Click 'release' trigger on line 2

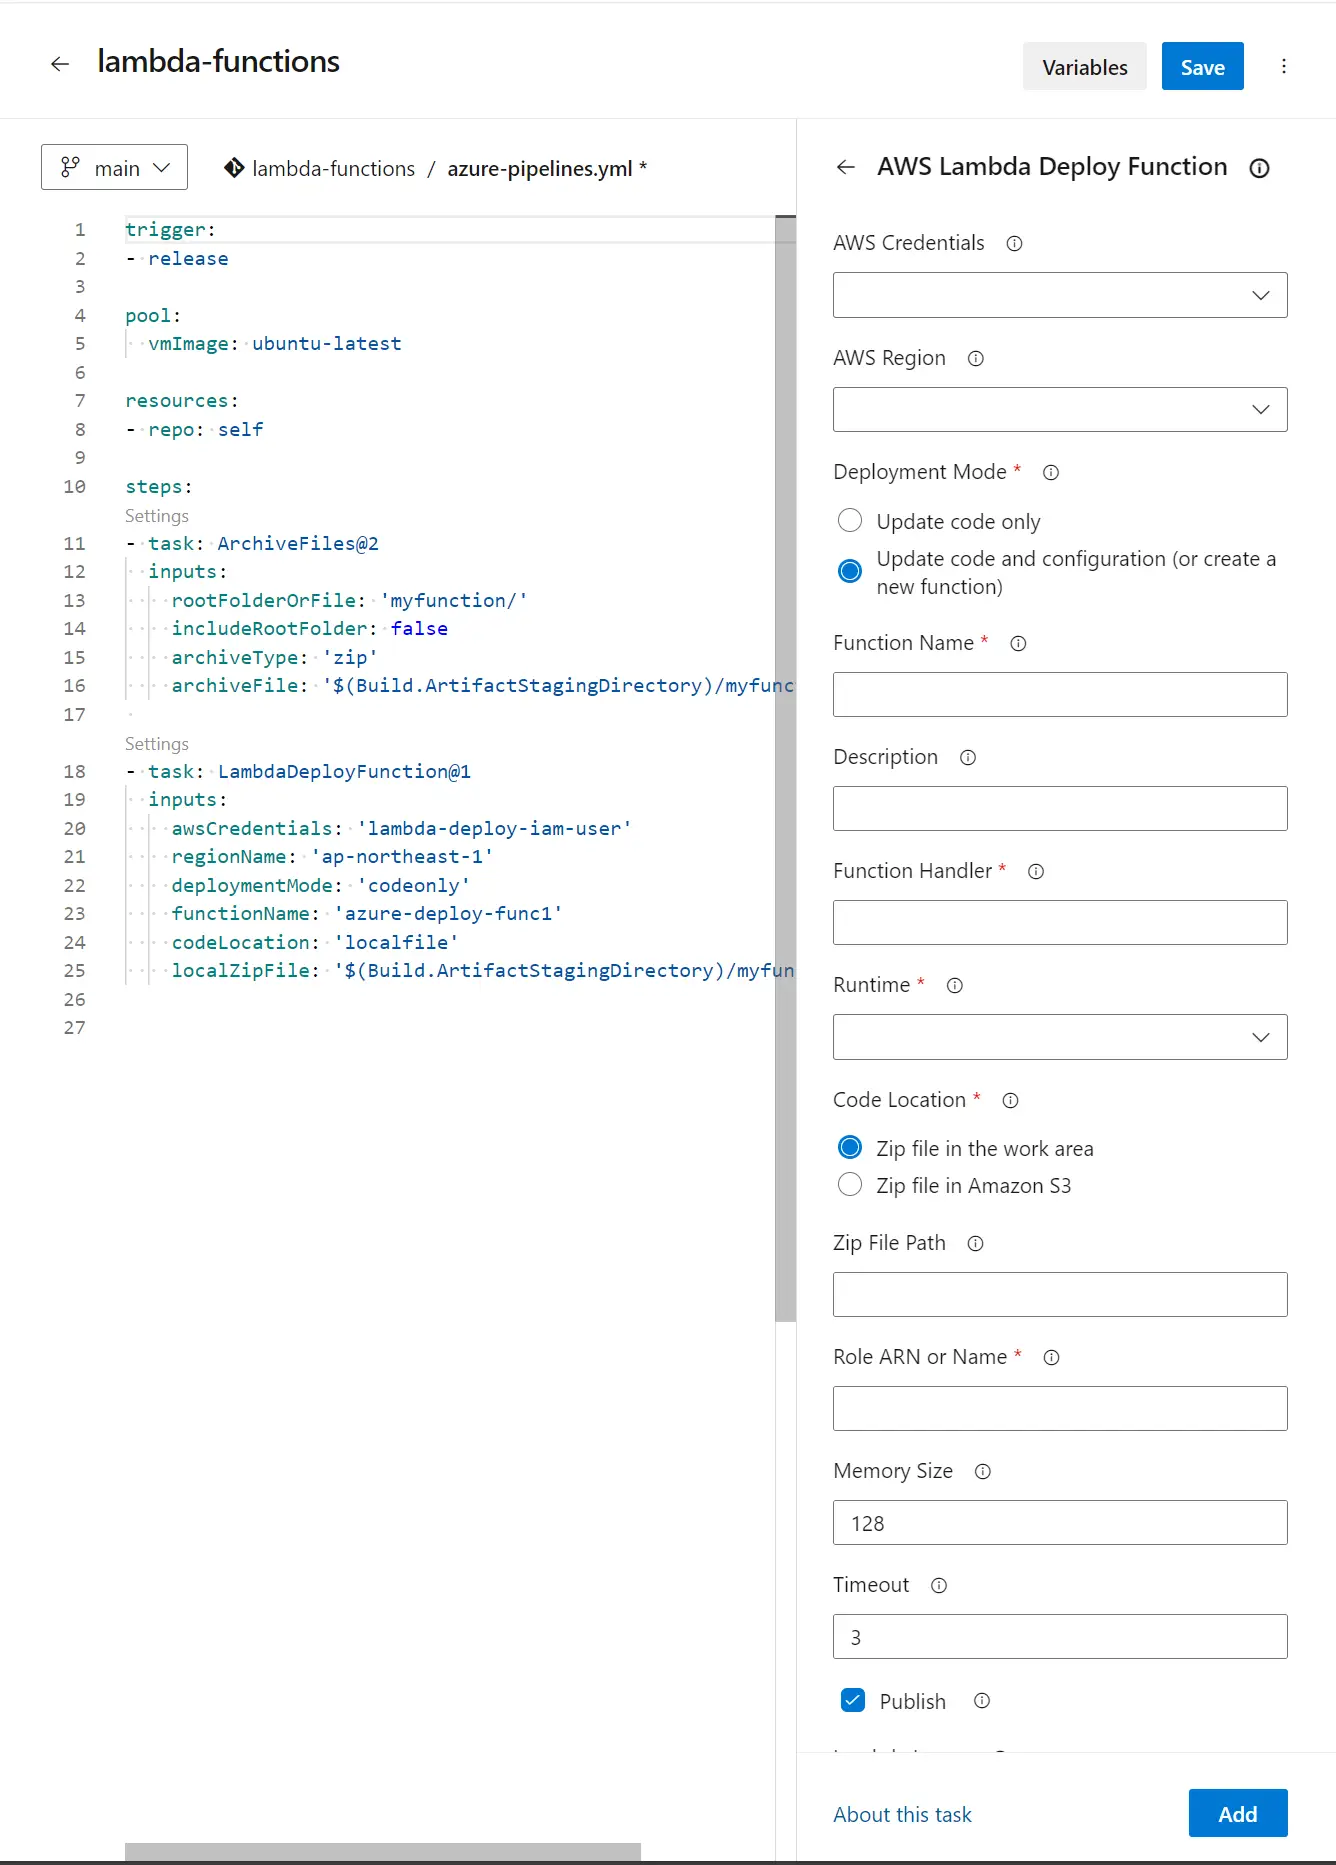[x=188, y=258]
